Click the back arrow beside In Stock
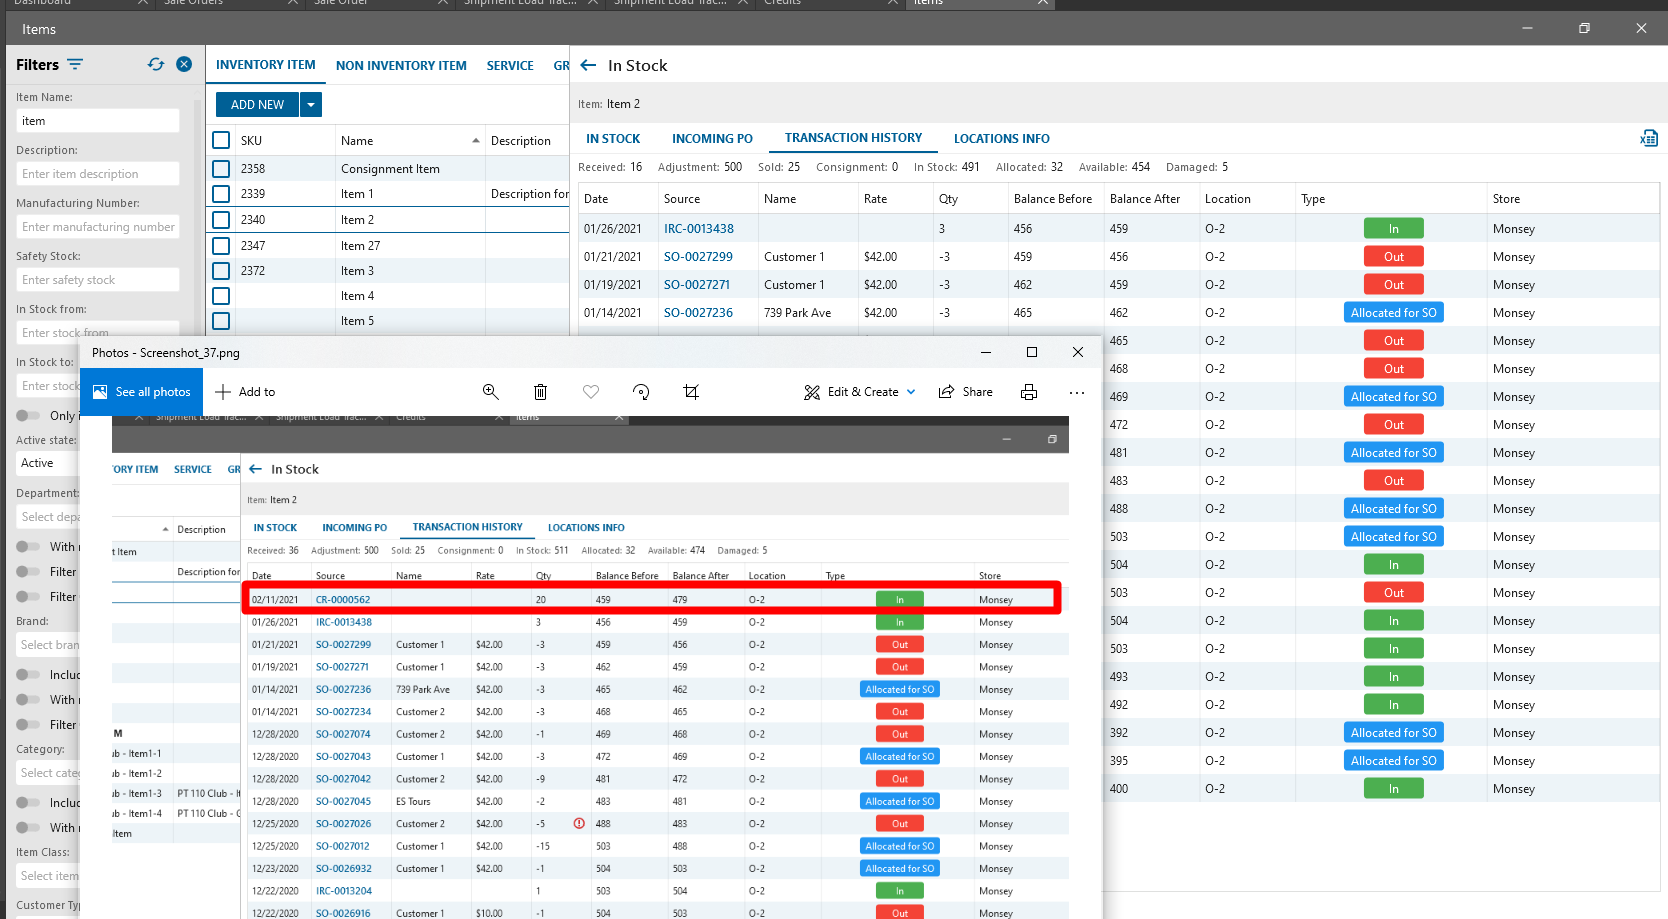 588,66
